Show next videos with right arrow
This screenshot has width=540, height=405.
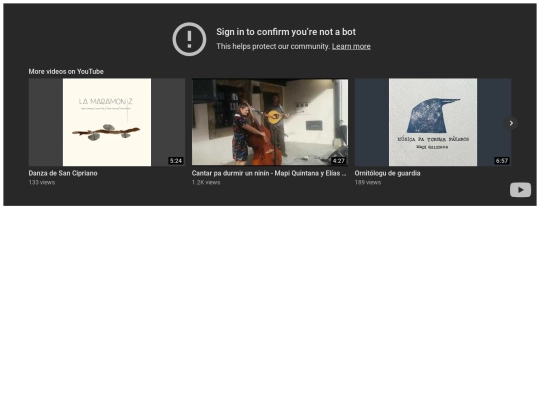point(511,123)
